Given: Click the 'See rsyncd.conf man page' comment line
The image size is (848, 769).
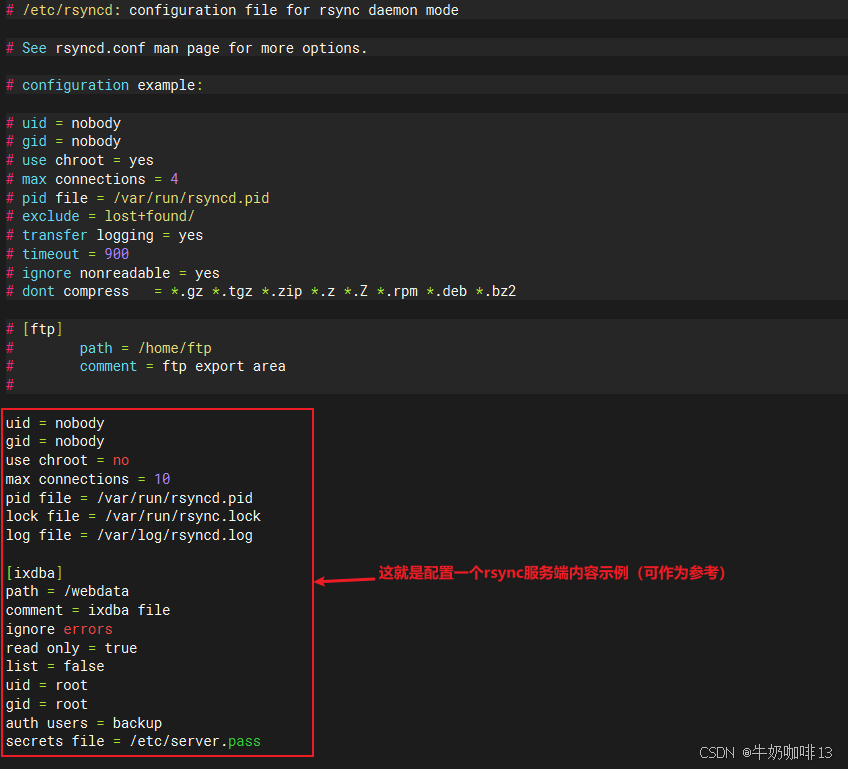Looking at the screenshot, I should pos(187,48).
